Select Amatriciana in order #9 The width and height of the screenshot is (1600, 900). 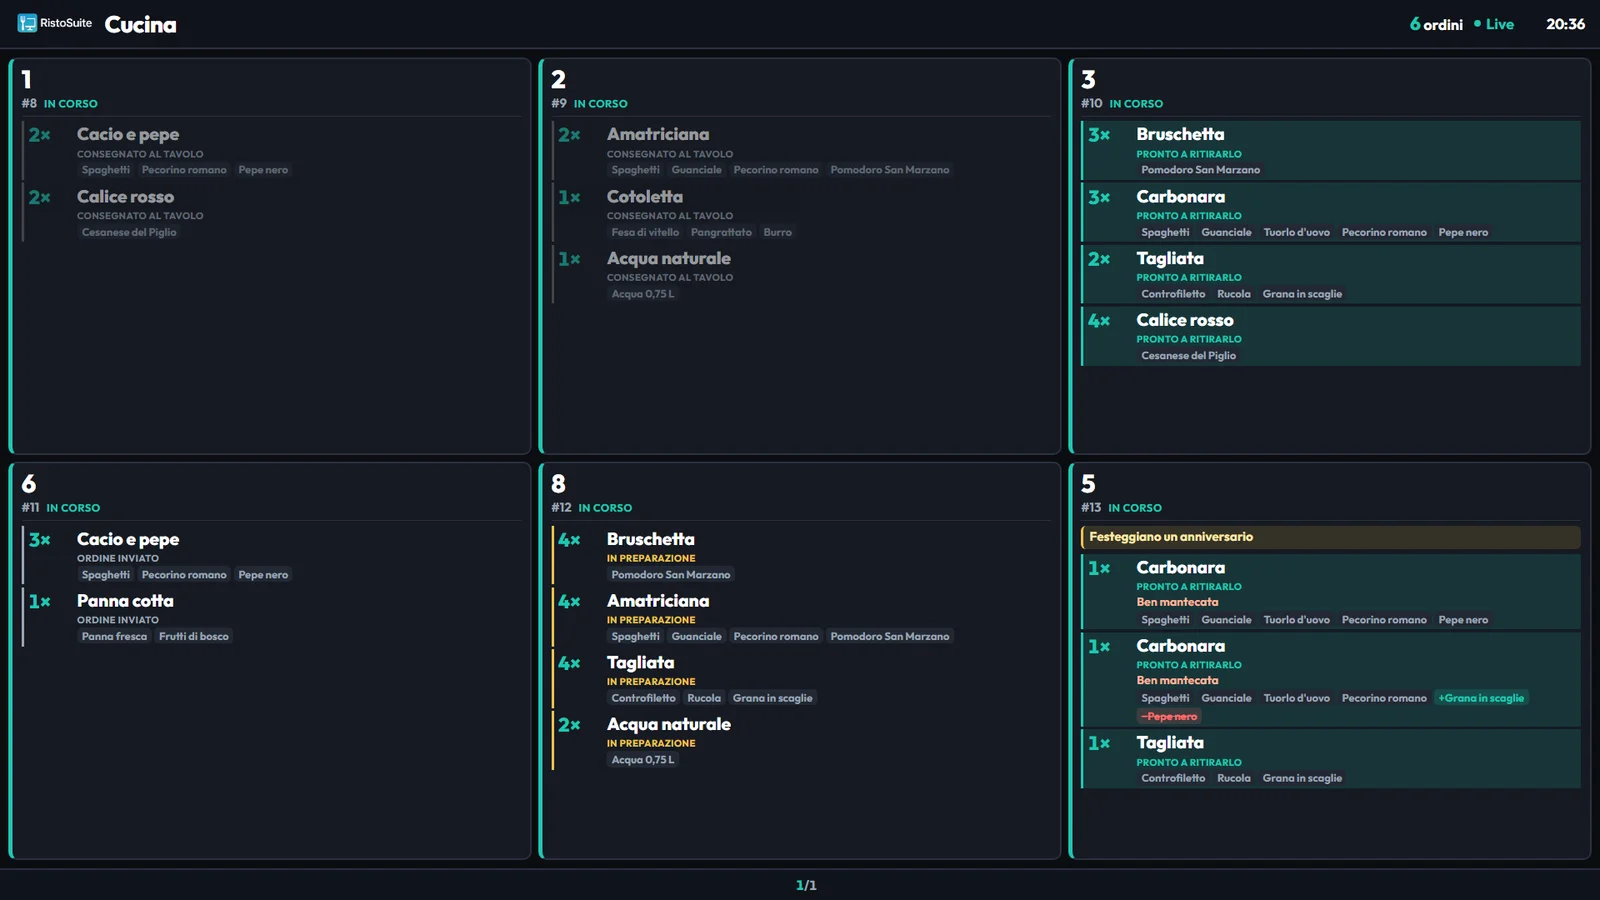coord(801,150)
